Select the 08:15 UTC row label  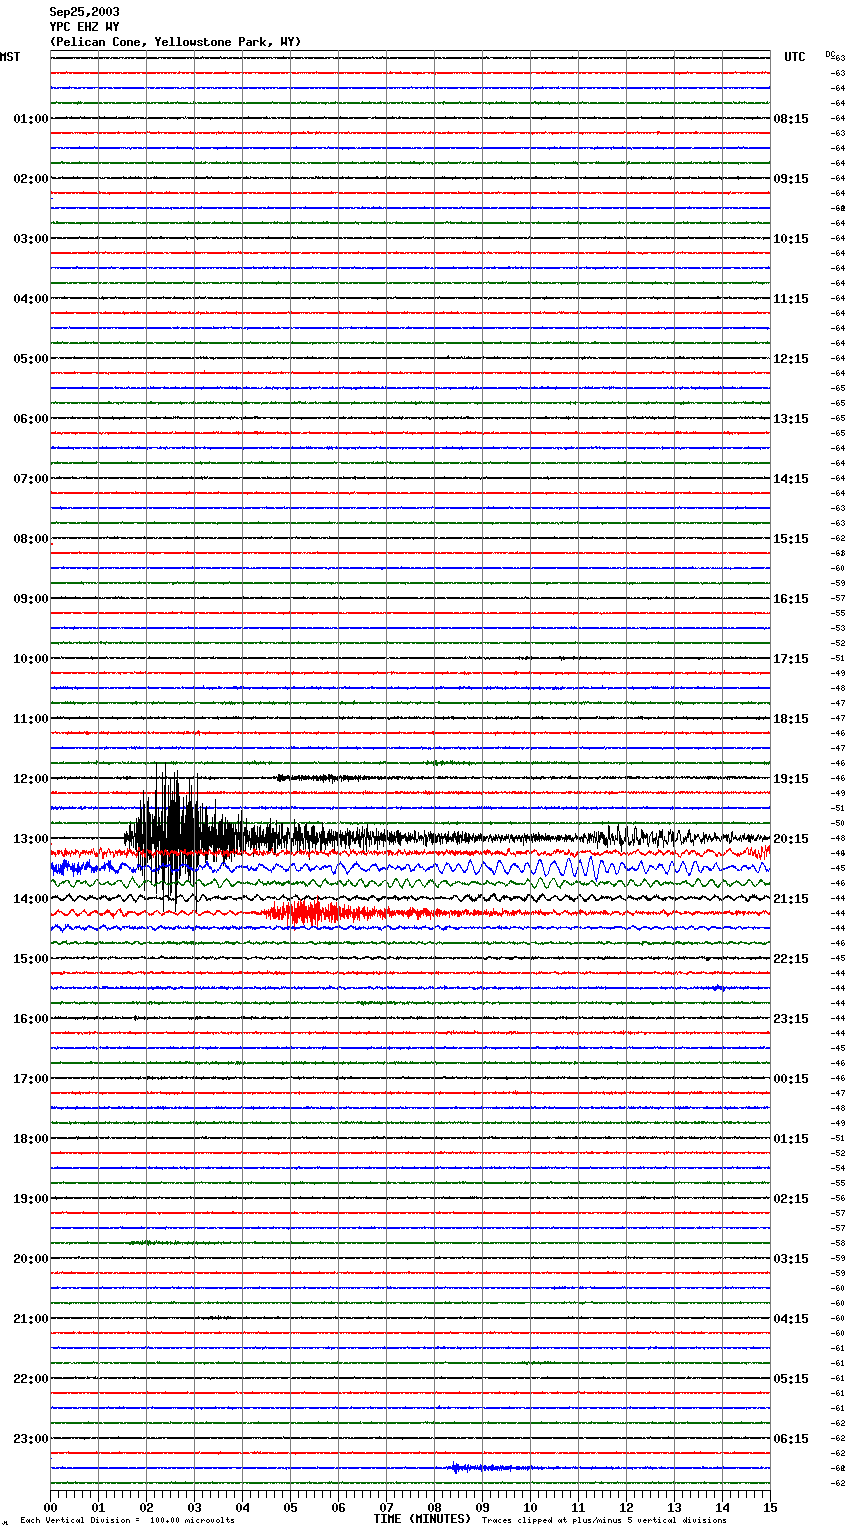pyautogui.click(x=791, y=119)
